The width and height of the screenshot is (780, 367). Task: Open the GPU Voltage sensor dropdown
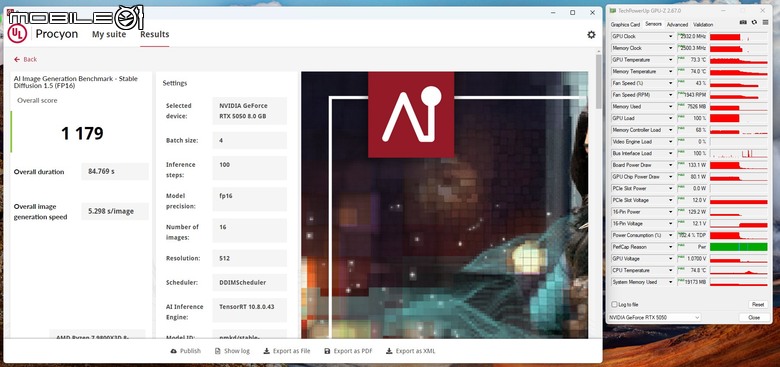(x=671, y=259)
